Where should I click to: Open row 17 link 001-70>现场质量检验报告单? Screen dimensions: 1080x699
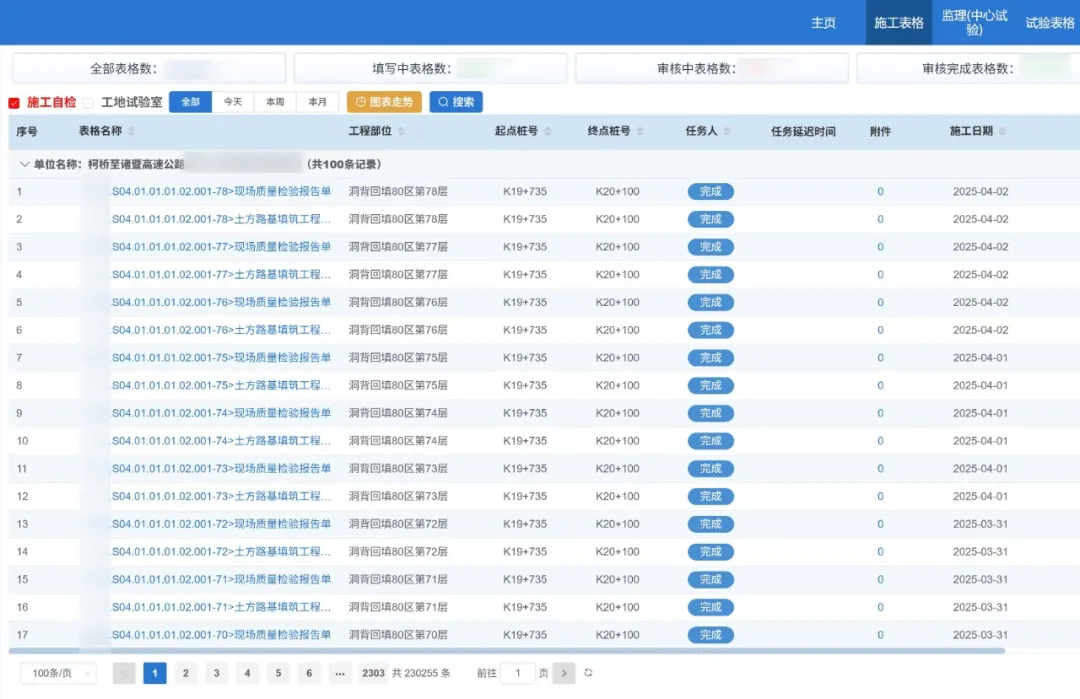click(221, 634)
